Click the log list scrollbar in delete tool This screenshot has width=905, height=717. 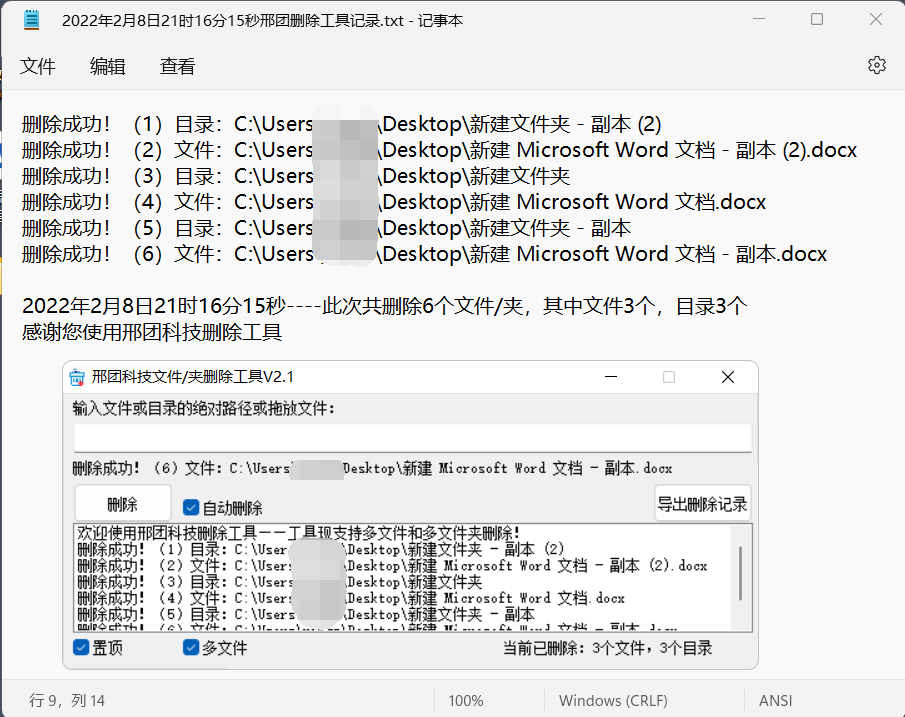click(741, 574)
